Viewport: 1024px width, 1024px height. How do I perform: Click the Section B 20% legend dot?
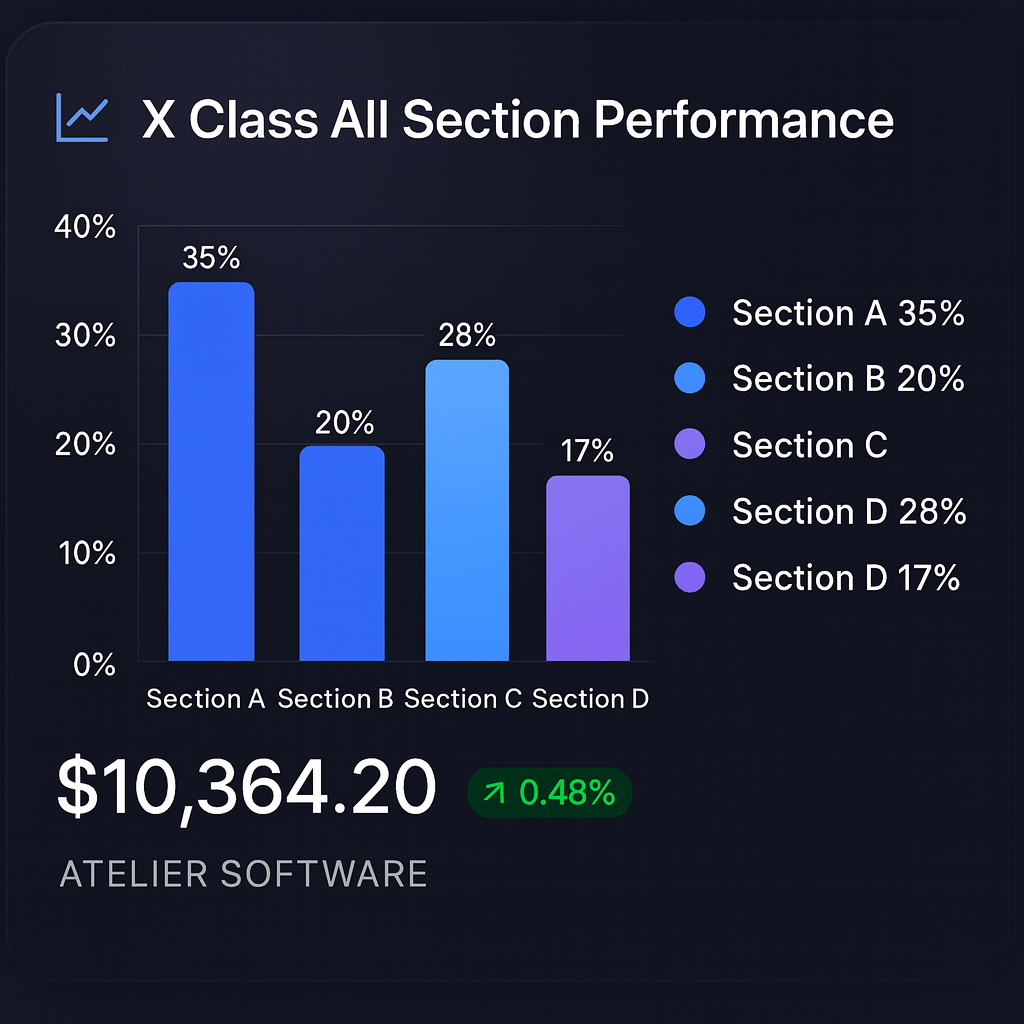(x=690, y=378)
